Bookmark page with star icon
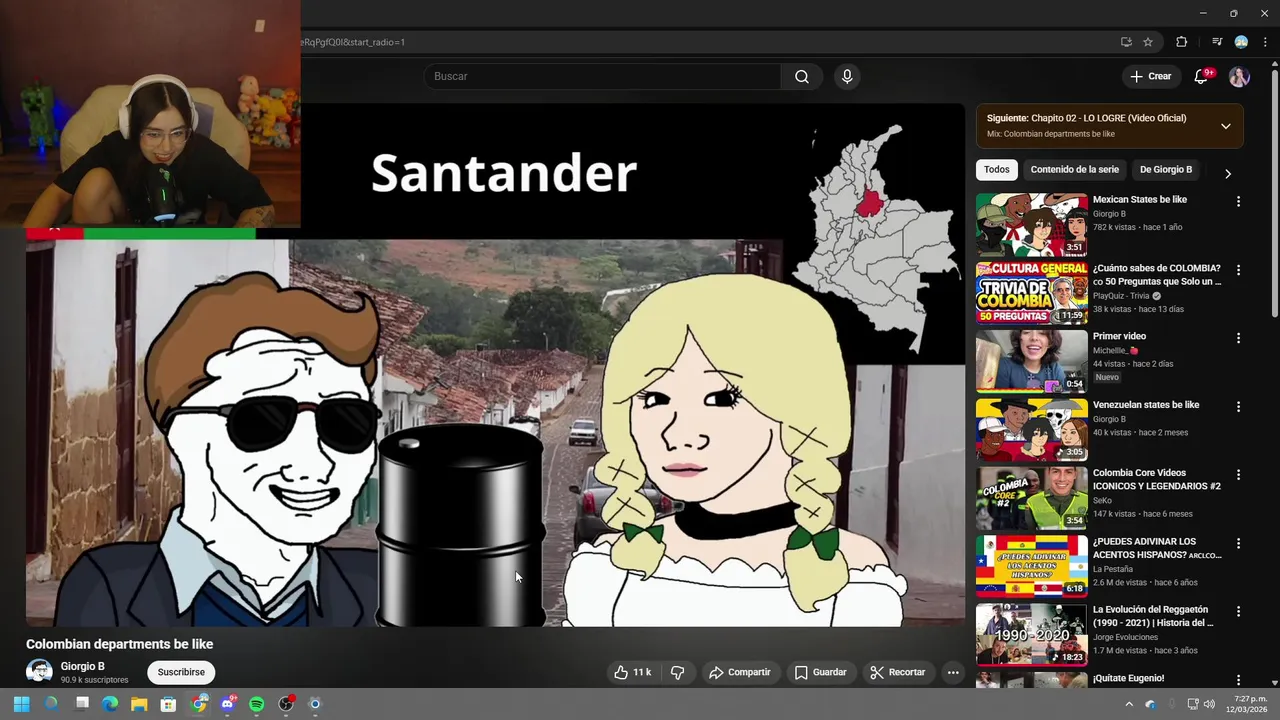Image resolution: width=1280 pixels, height=720 pixels. (x=1148, y=42)
